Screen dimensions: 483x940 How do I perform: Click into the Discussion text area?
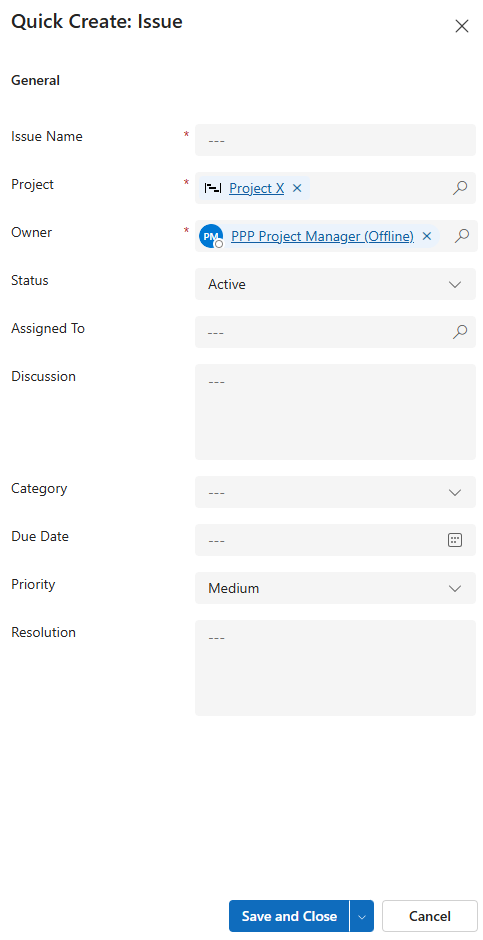pos(335,412)
